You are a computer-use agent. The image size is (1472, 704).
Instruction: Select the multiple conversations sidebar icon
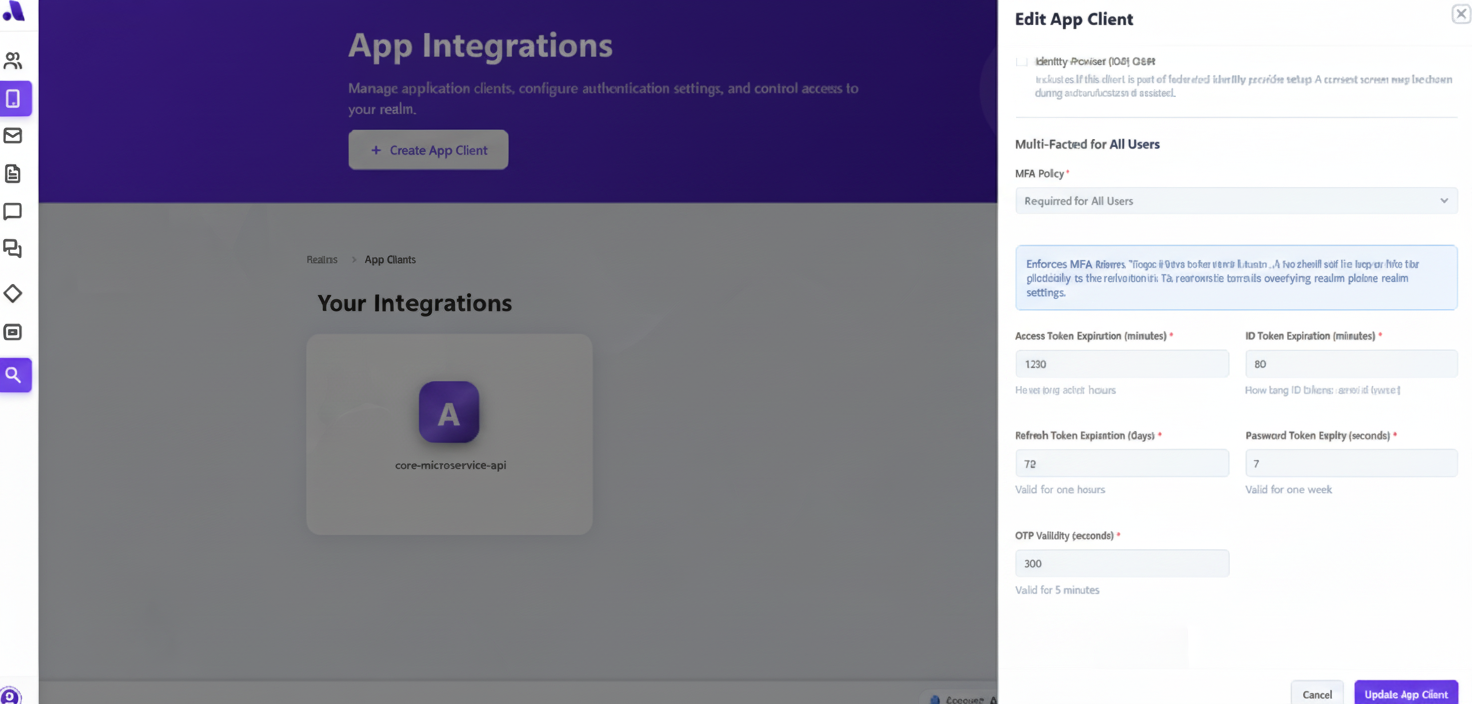14,249
